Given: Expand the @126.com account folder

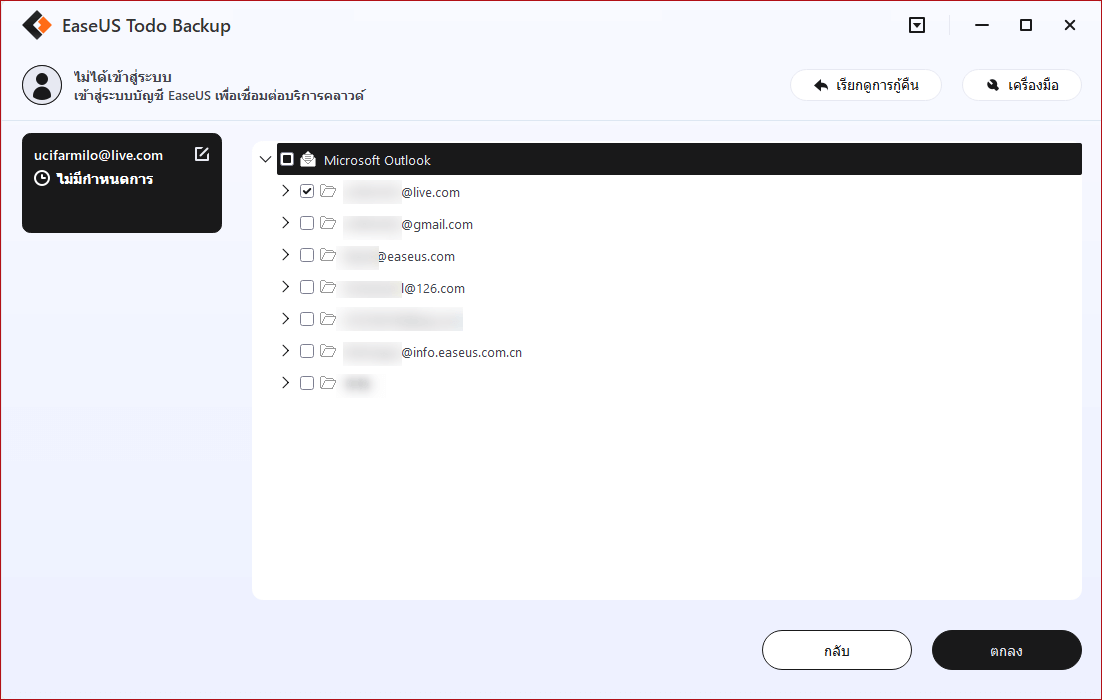Looking at the screenshot, I should pyautogui.click(x=285, y=287).
